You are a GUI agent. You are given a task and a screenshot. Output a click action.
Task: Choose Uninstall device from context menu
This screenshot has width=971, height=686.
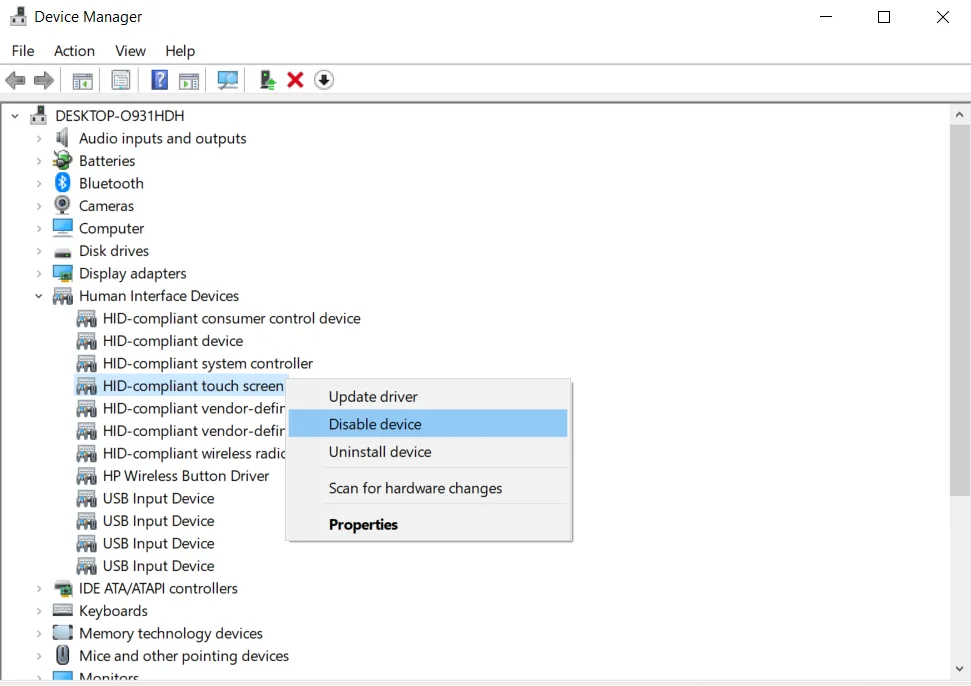point(428,452)
